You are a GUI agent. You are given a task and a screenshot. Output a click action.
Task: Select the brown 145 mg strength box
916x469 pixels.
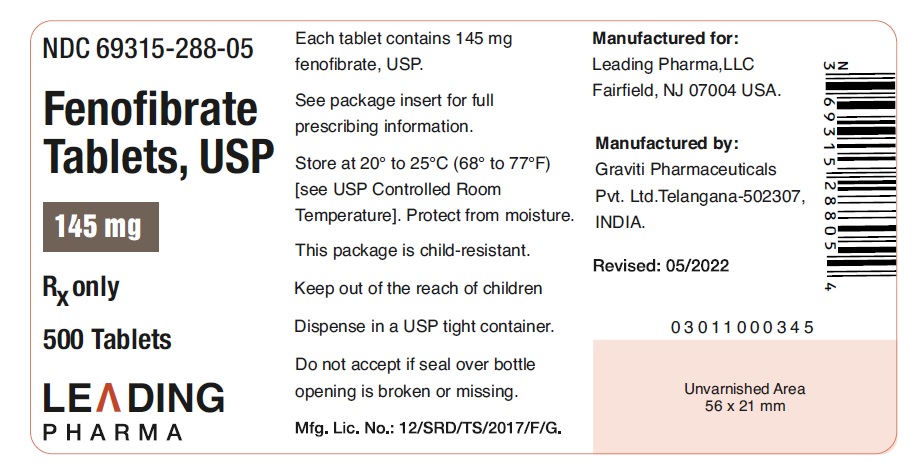click(98, 227)
